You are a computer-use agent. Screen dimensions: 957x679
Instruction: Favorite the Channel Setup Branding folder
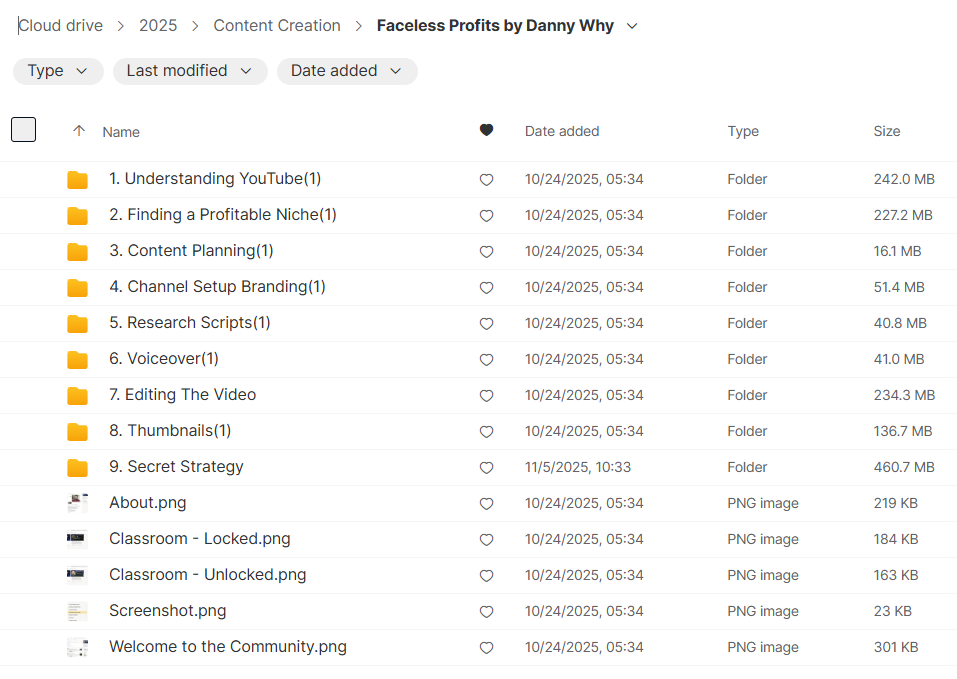point(486,288)
